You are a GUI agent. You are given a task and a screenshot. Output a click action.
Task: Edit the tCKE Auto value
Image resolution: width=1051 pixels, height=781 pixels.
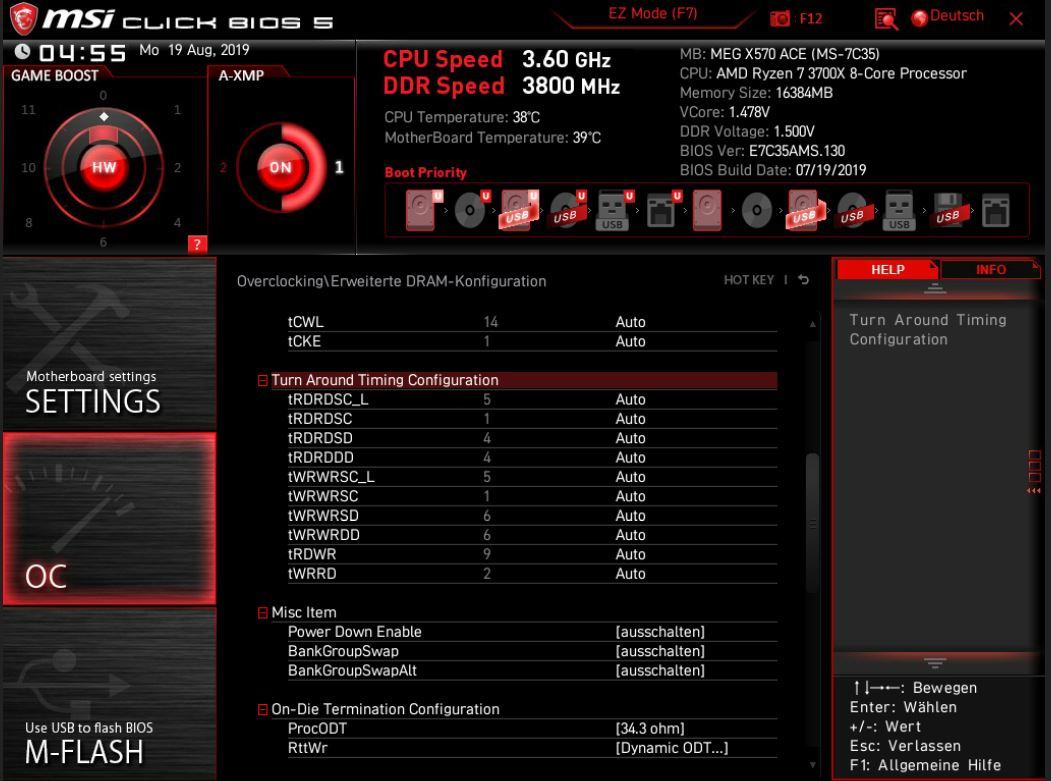pos(630,341)
